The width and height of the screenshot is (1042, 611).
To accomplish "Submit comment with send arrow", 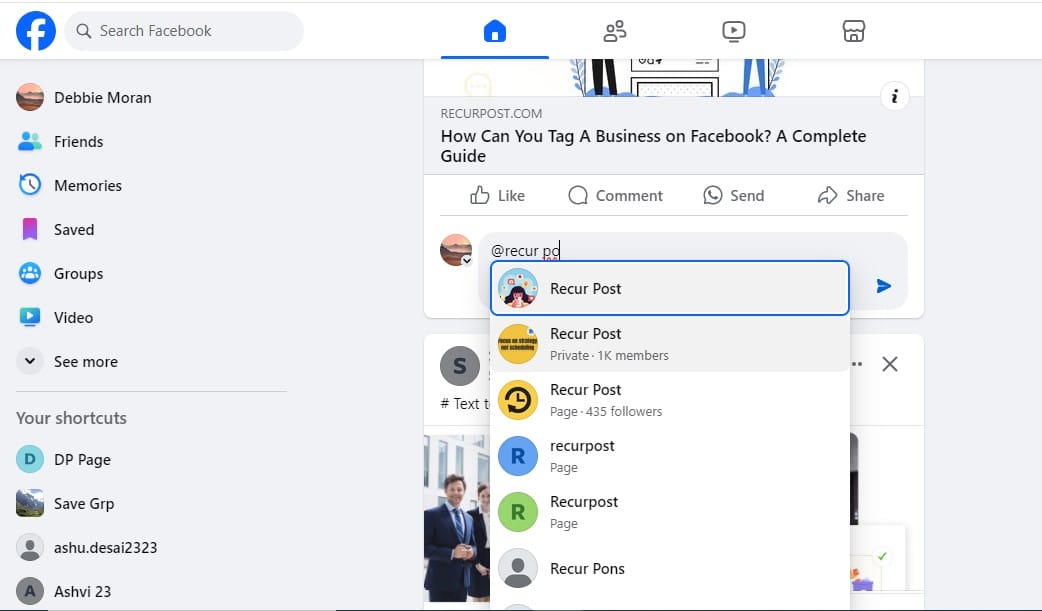I will 884,286.
